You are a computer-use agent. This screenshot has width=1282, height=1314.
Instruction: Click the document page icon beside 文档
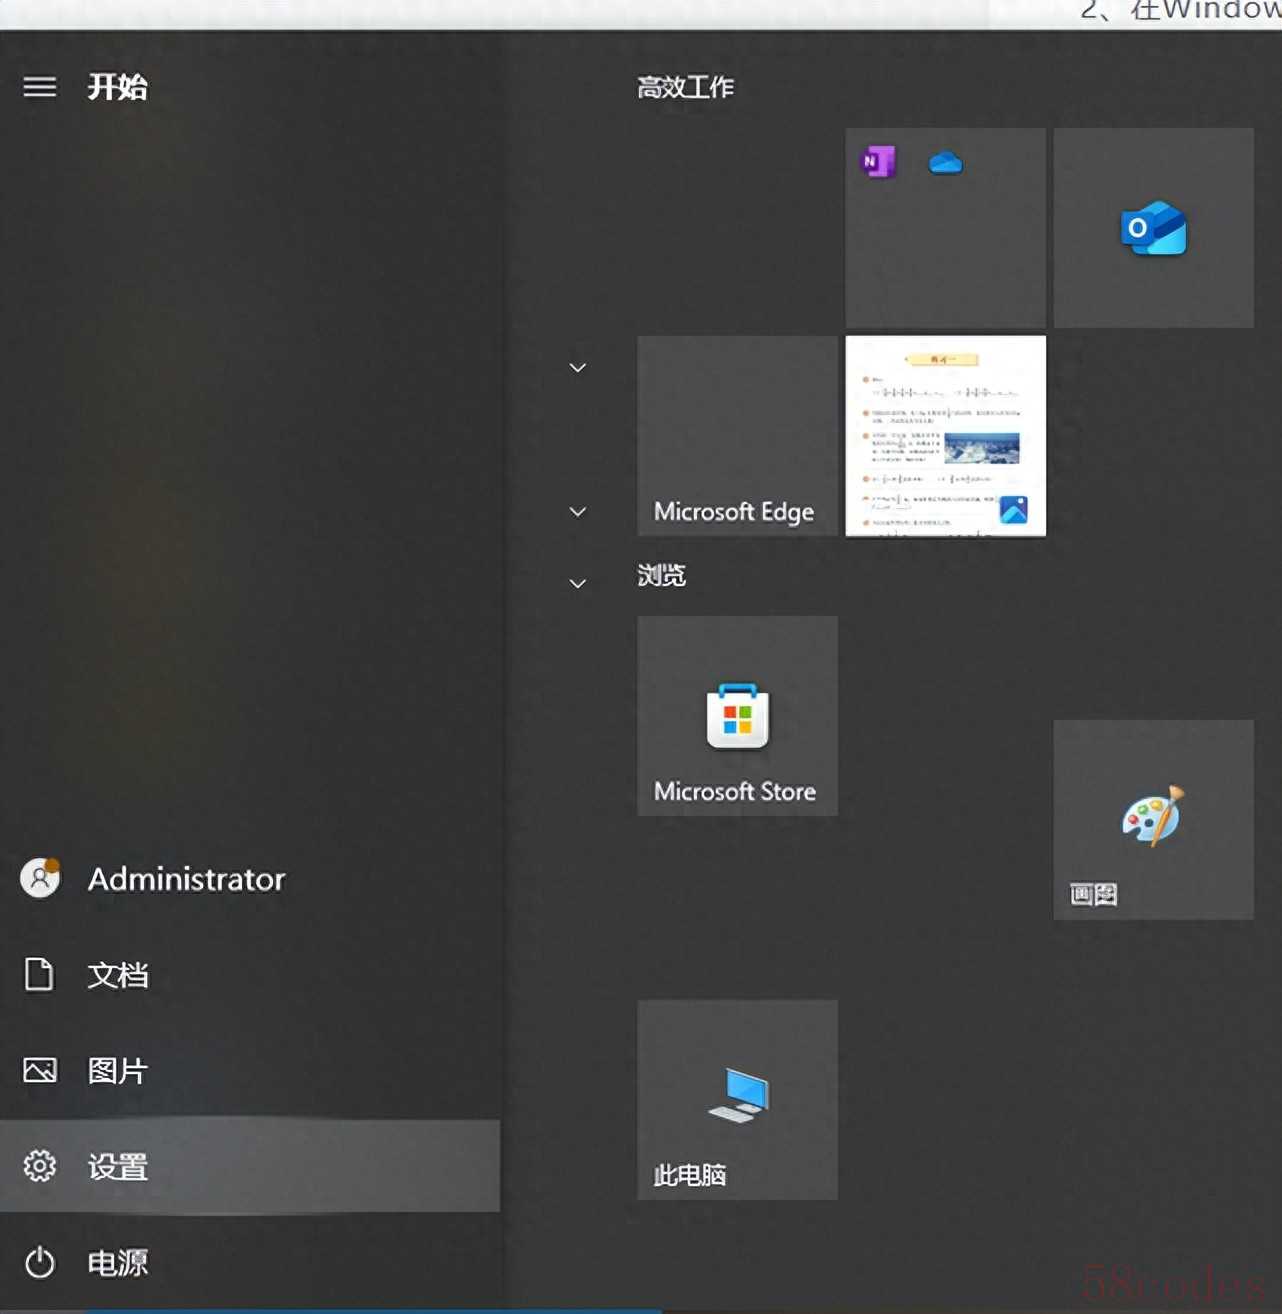coord(39,974)
